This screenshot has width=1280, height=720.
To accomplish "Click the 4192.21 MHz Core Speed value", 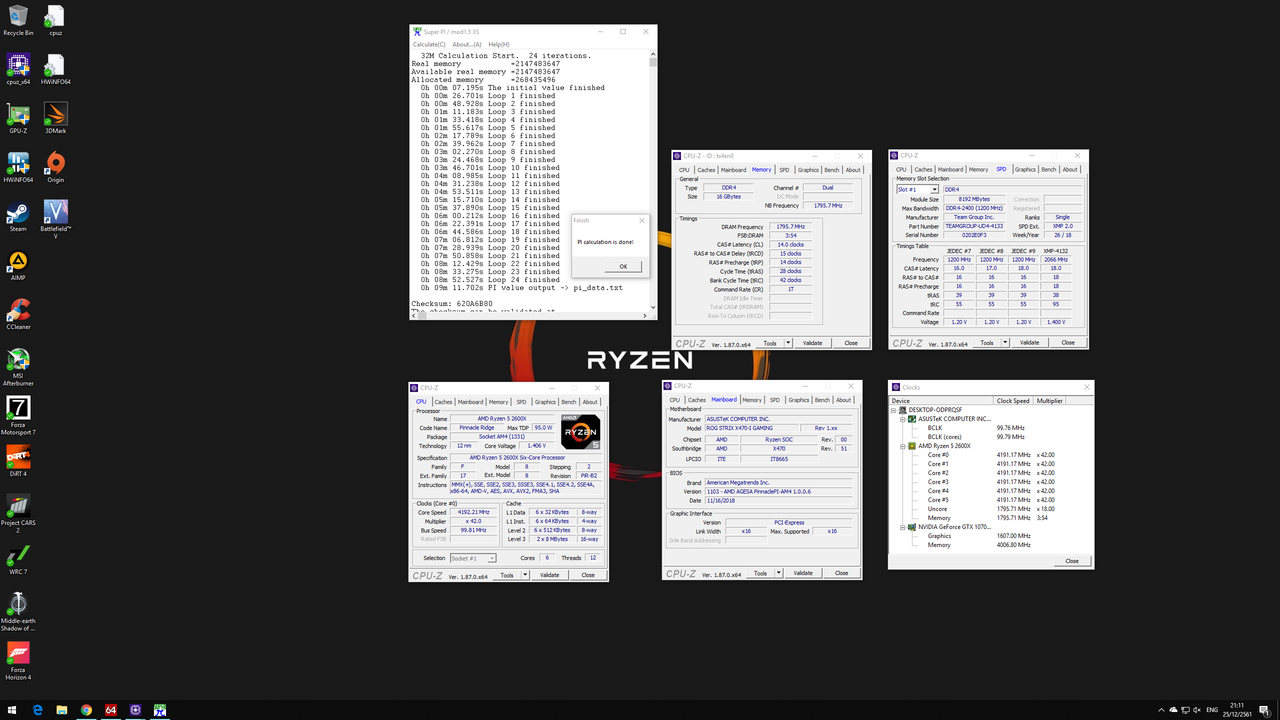I will 474,511.
